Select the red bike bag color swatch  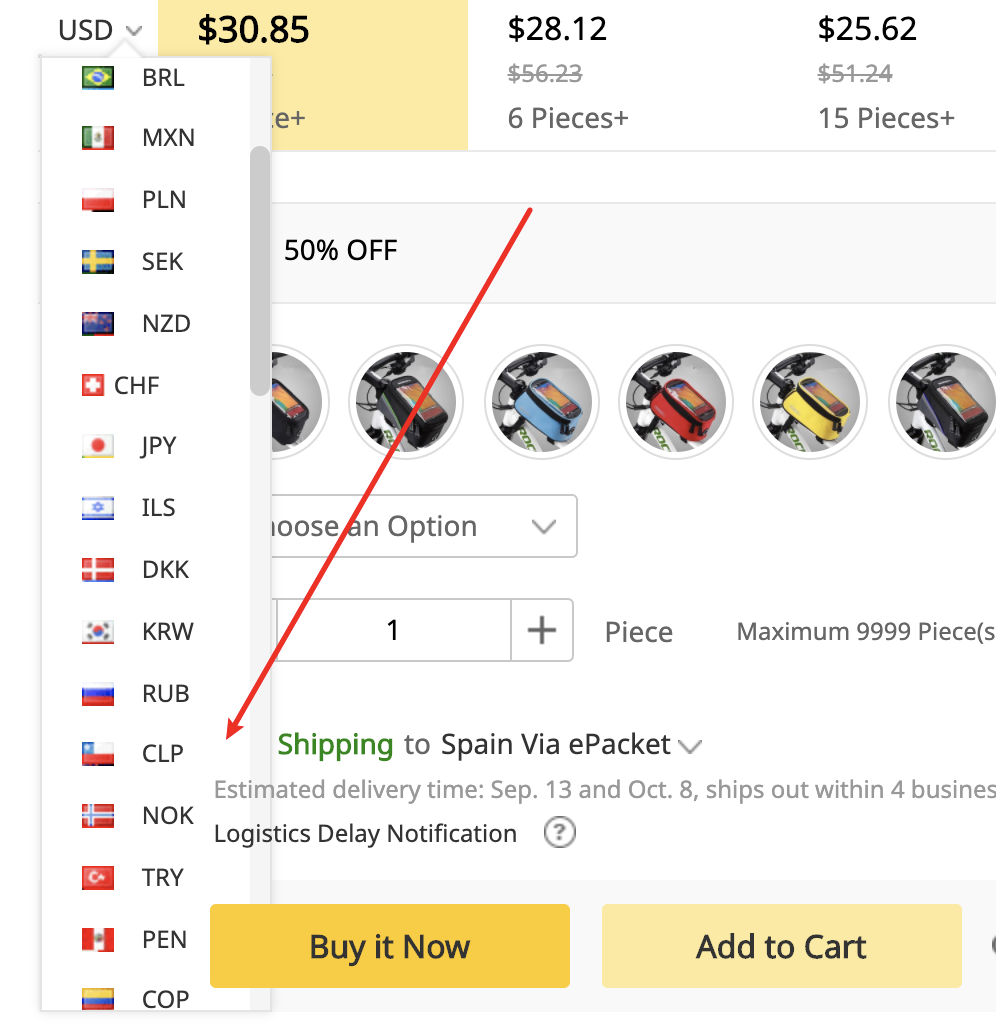[x=675, y=402]
